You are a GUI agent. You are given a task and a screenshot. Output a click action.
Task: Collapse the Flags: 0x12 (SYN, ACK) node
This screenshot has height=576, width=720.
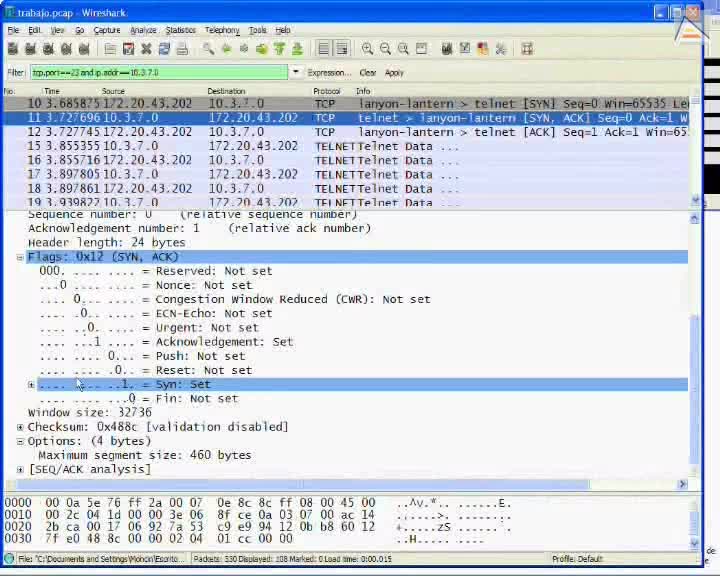pyautogui.click(x=20, y=257)
